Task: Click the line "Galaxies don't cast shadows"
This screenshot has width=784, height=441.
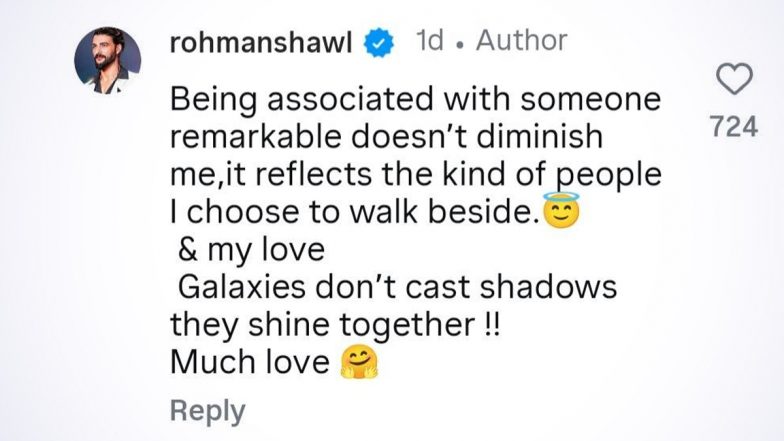Action: click(397, 289)
